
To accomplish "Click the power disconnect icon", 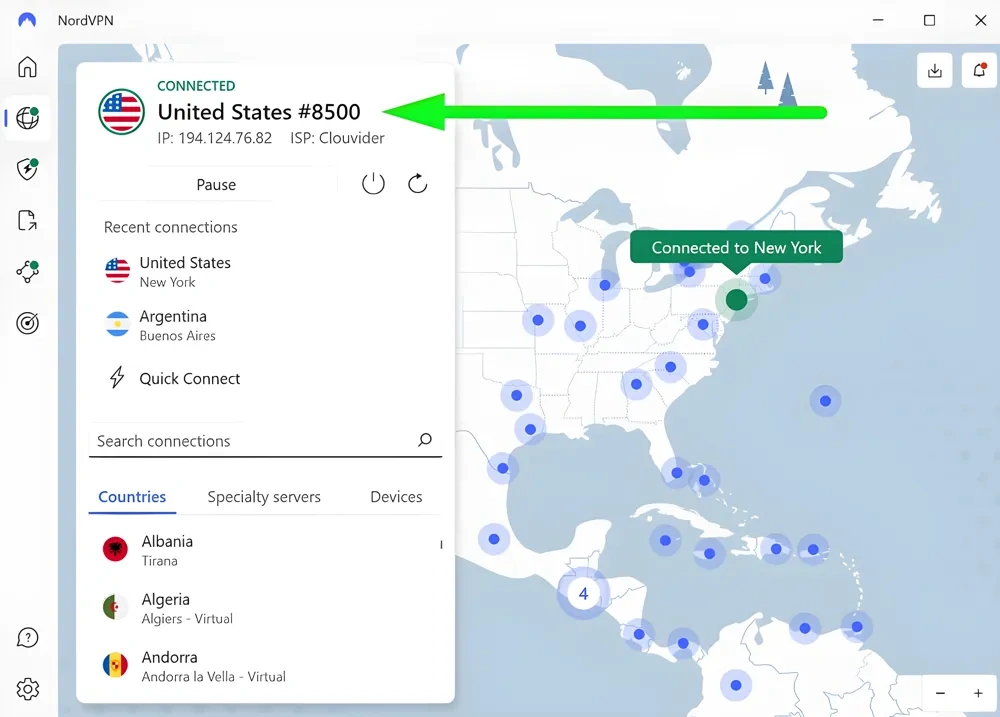I will pyautogui.click(x=373, y=184).
